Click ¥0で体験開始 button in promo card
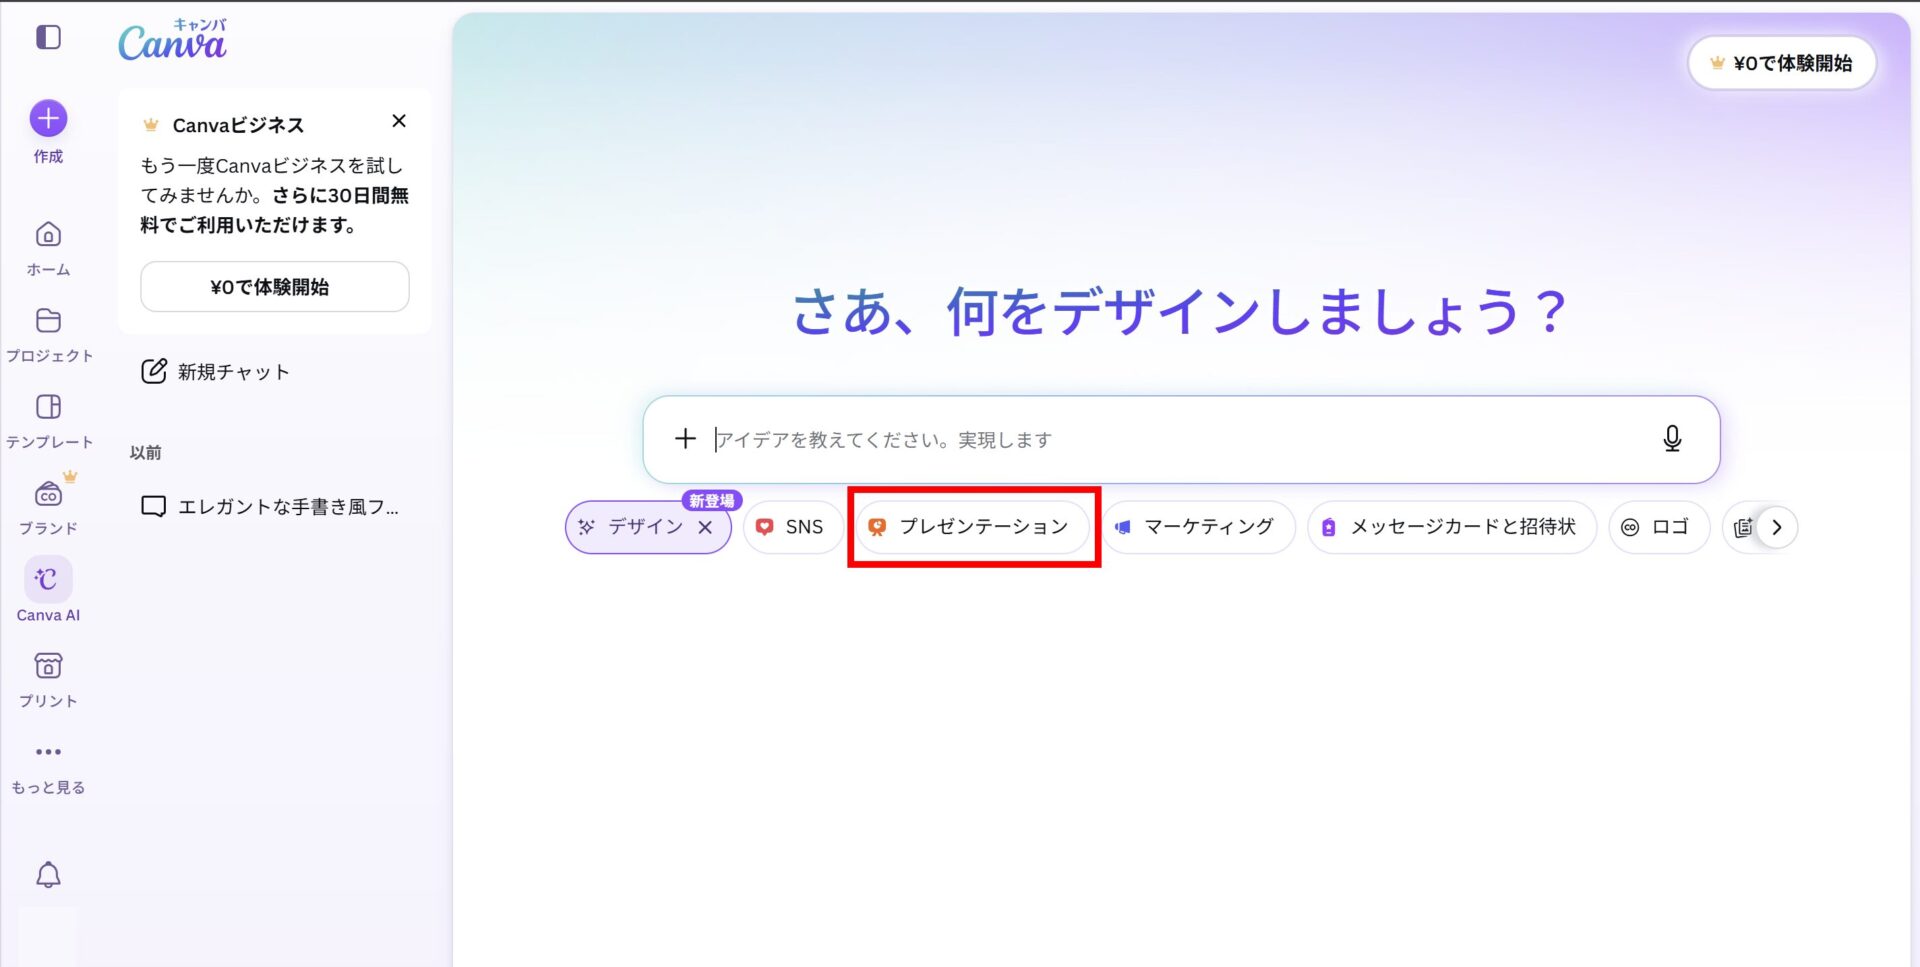 click(275, 287)
